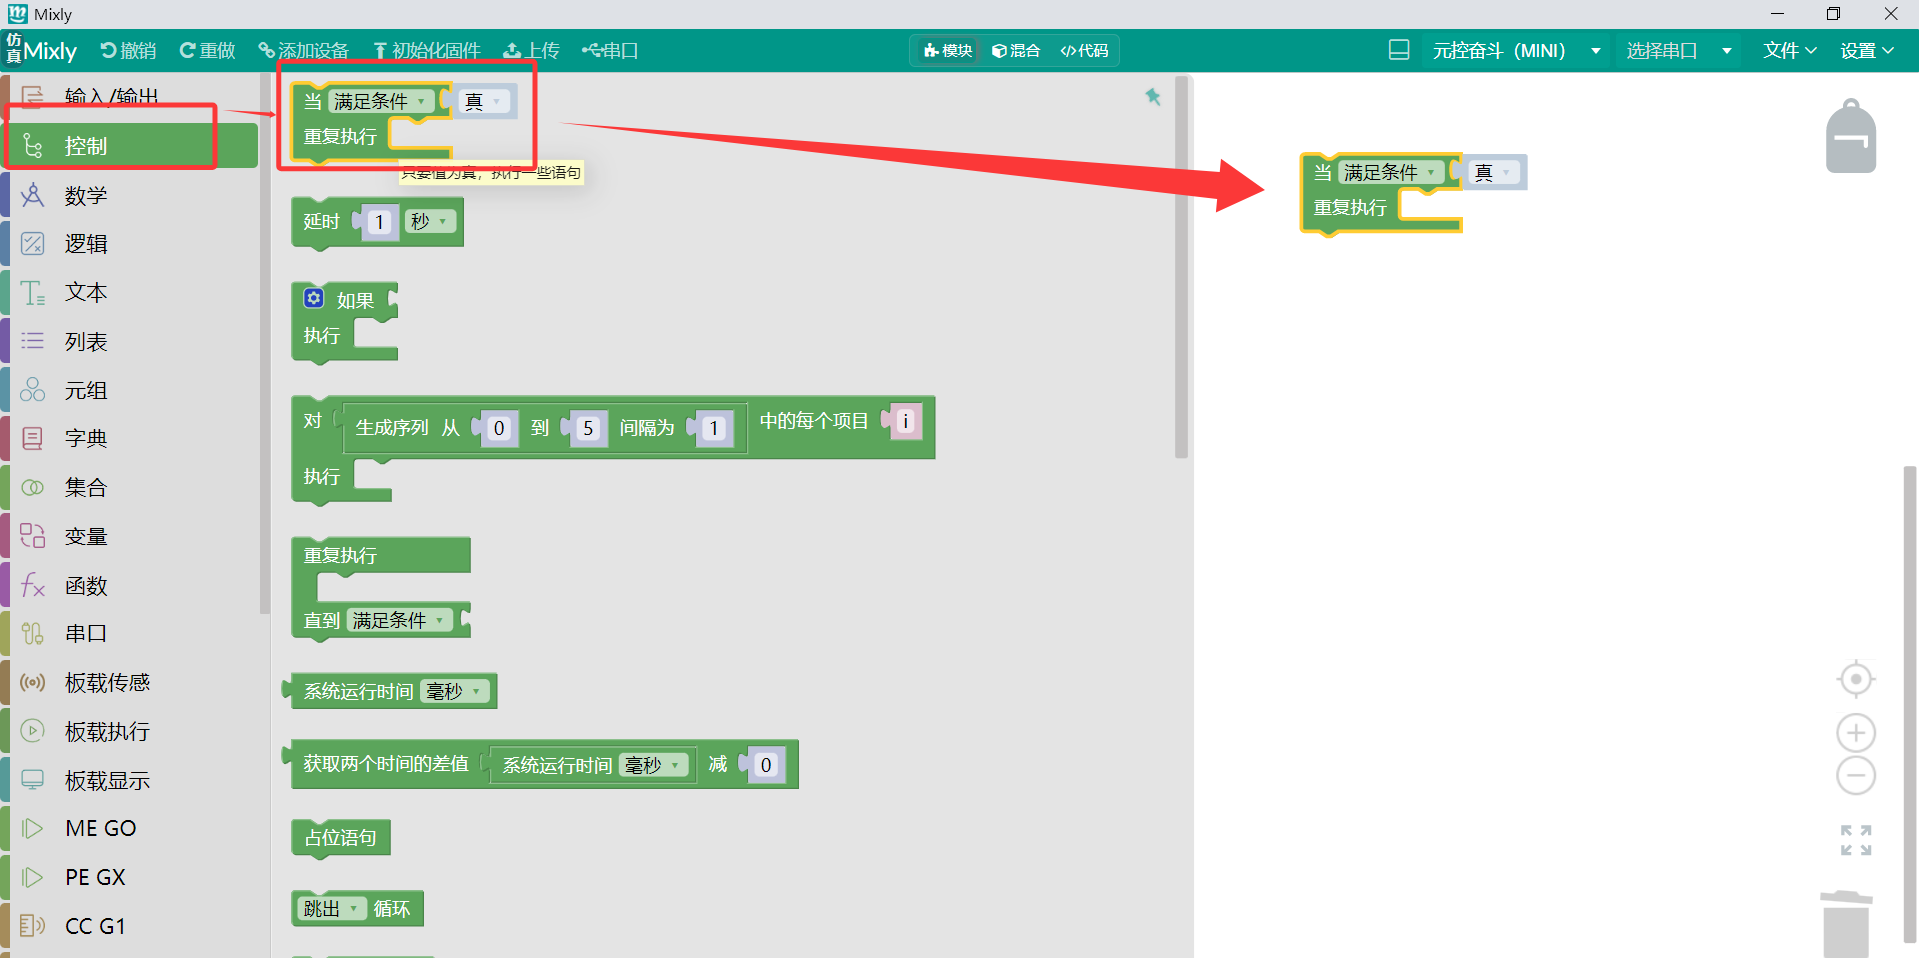Click the trash can icon
1919x958 pixels.
tap(1846, 924)
